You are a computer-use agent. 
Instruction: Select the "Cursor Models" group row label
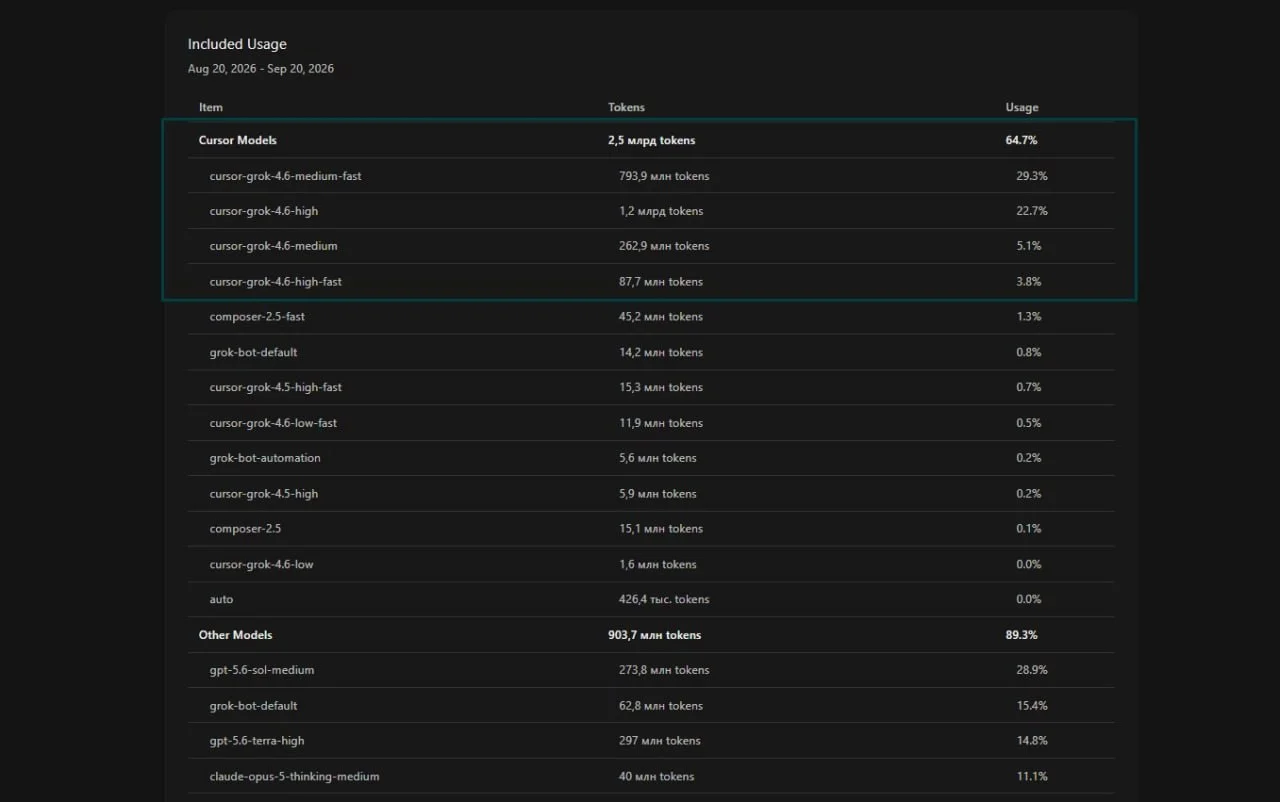pos(238,140)
